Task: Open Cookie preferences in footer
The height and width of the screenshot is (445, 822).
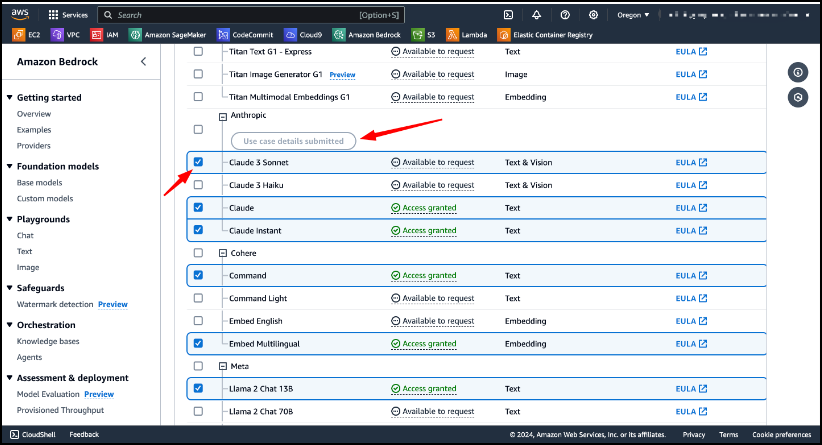Action: click(x=782, y=435)
